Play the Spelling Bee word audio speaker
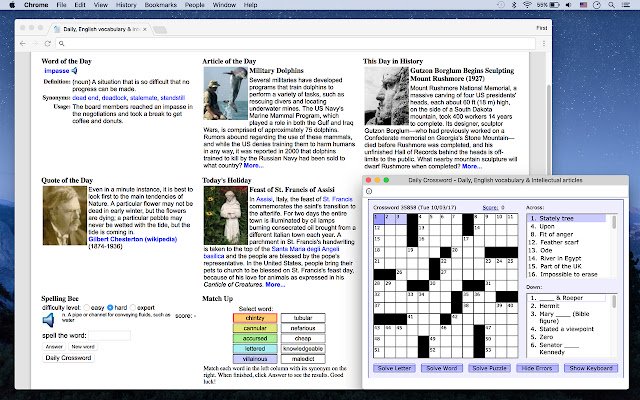The width and height of the screenshot is (640, 400). click(x=48, y=320)
